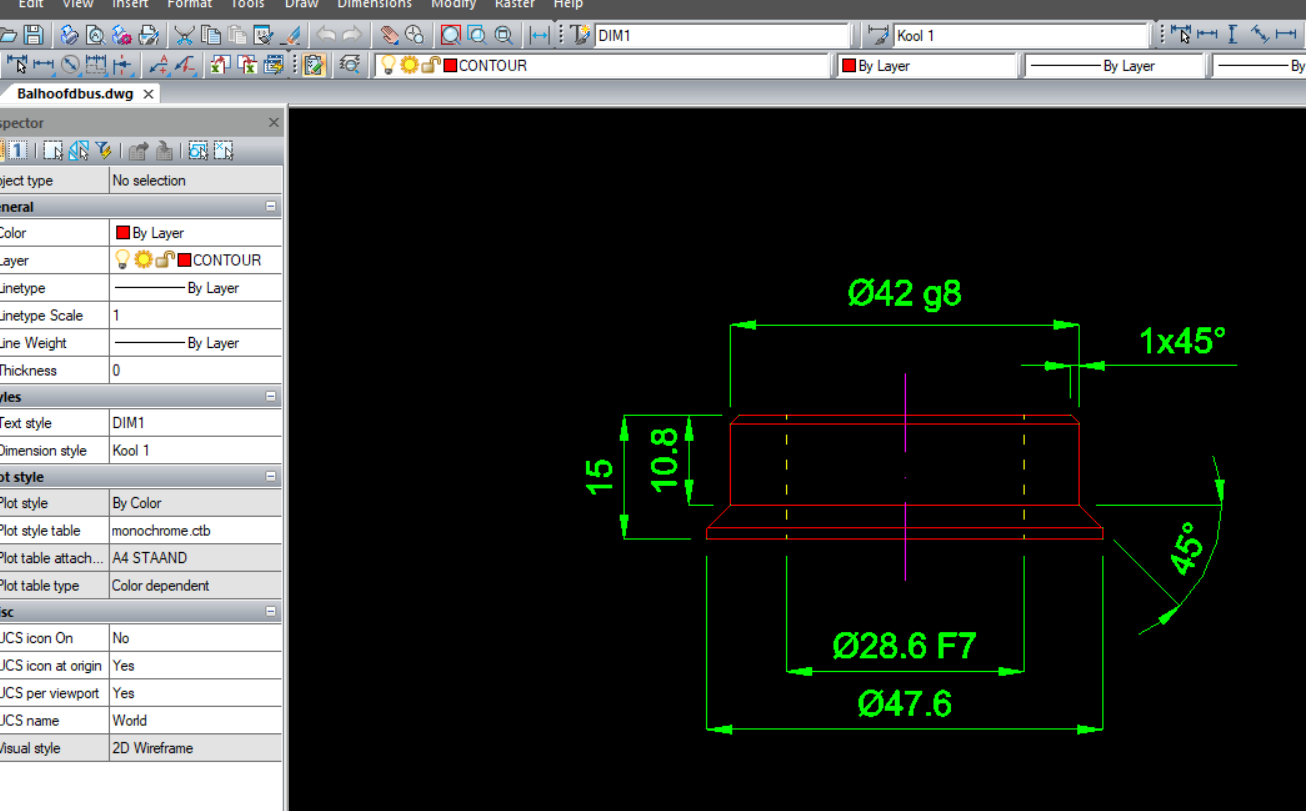Click the Undo arrow

pos(326,35)
